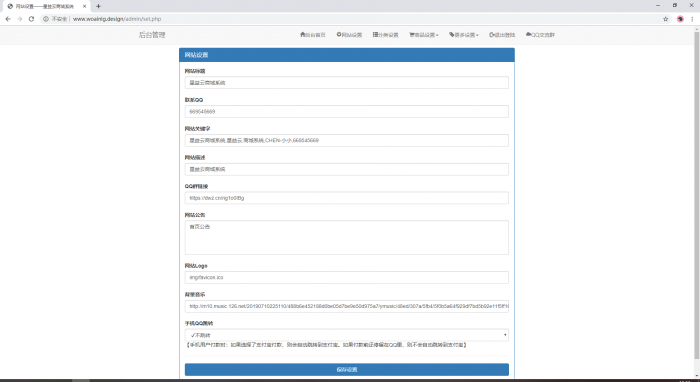Open 分类设置 list icon in navbar

click(375, 34)
